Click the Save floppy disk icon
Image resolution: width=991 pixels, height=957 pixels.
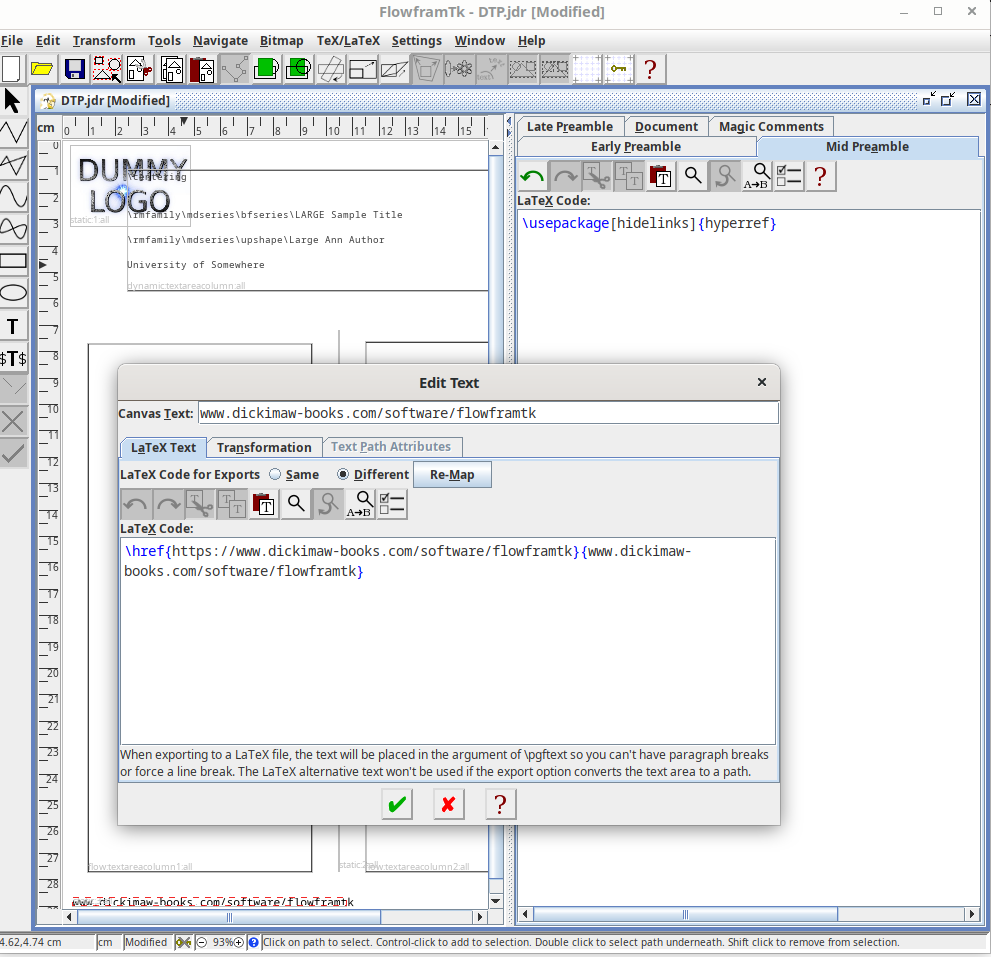pyautogui.click(x=74, y=69)
